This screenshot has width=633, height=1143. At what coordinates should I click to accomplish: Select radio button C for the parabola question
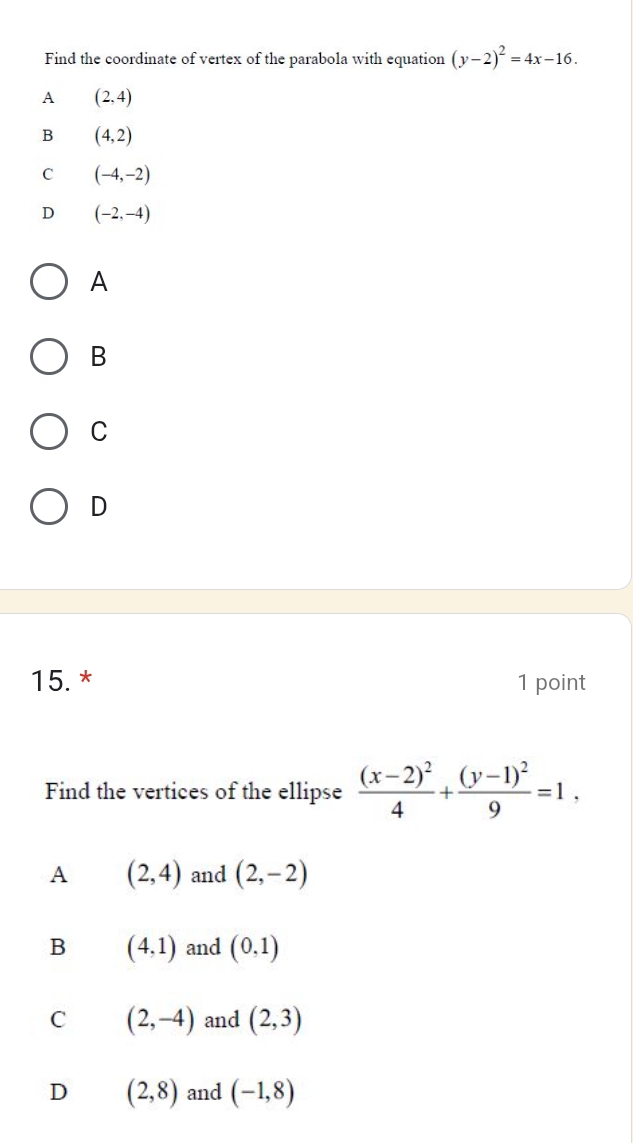pos(47,432)
